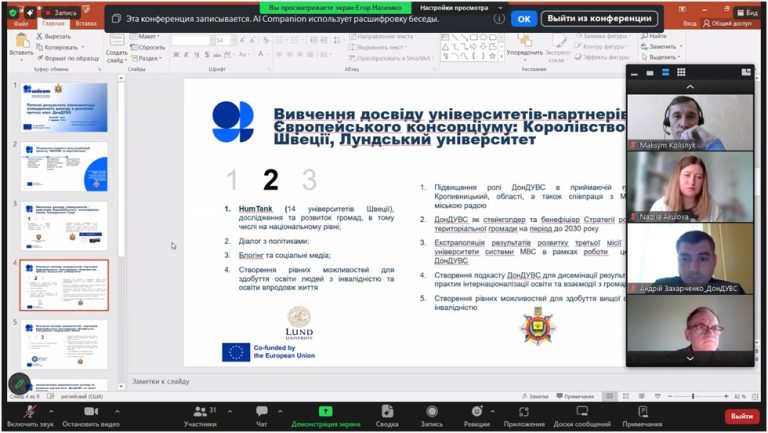Select slide 1 thumbnail

point(64,107)
